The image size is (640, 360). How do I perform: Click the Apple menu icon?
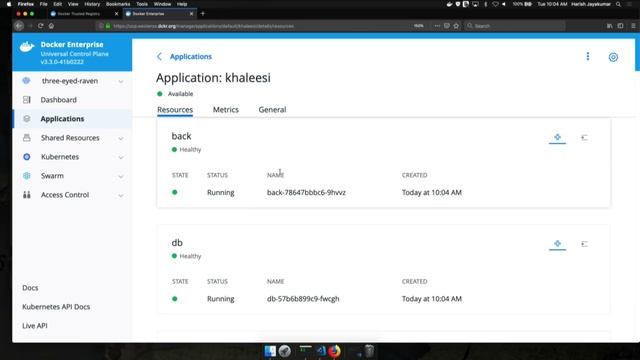click(9, 4)
